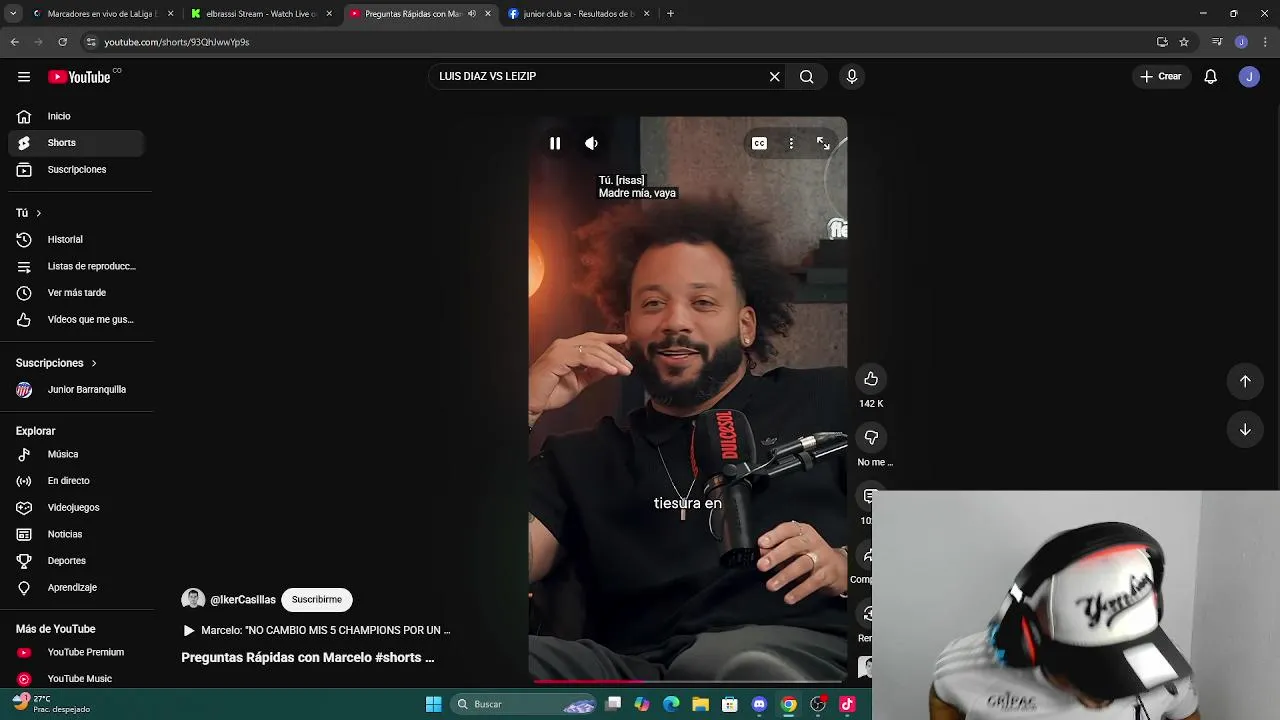This screenshot has width=1280, height=720.
Task: Open Aprendizaje in Explorar
Action: [x=76, y=588]
